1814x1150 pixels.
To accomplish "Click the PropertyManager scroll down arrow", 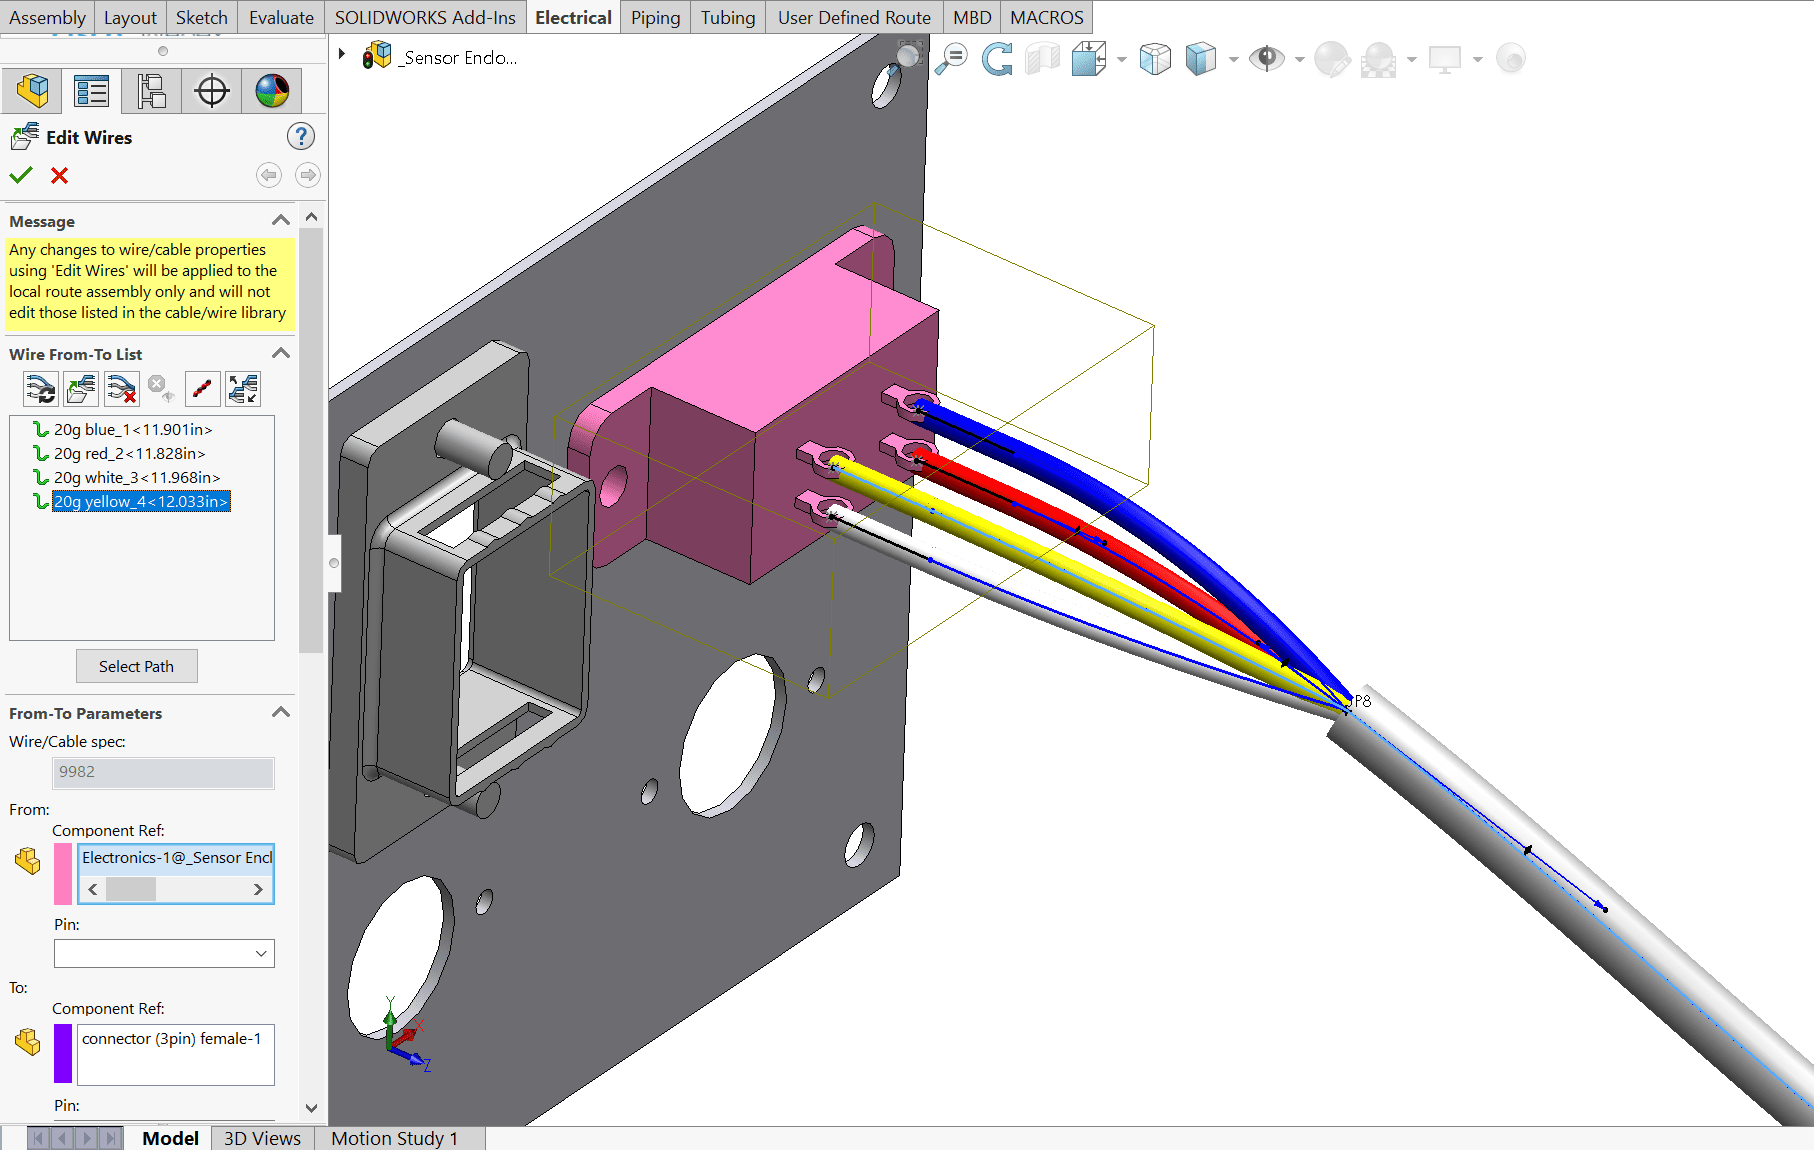I will [311, 1107].
